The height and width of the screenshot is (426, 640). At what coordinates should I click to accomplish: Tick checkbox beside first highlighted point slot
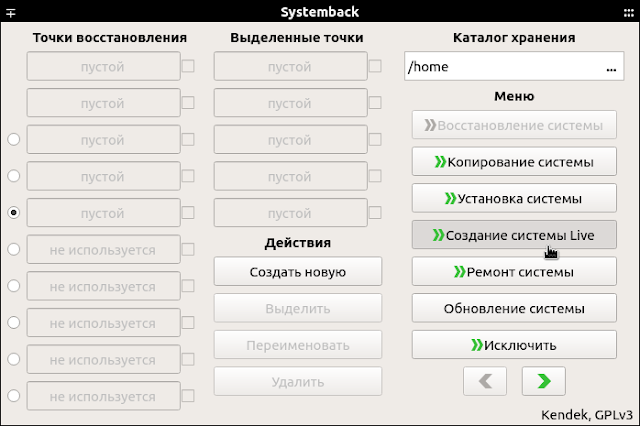[375, 66]
